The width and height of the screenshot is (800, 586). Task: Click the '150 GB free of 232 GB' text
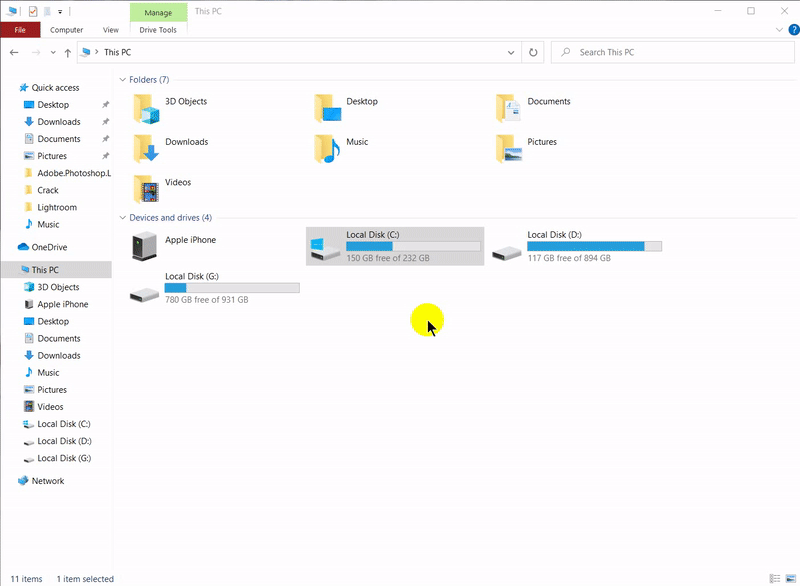pos(388,258)
